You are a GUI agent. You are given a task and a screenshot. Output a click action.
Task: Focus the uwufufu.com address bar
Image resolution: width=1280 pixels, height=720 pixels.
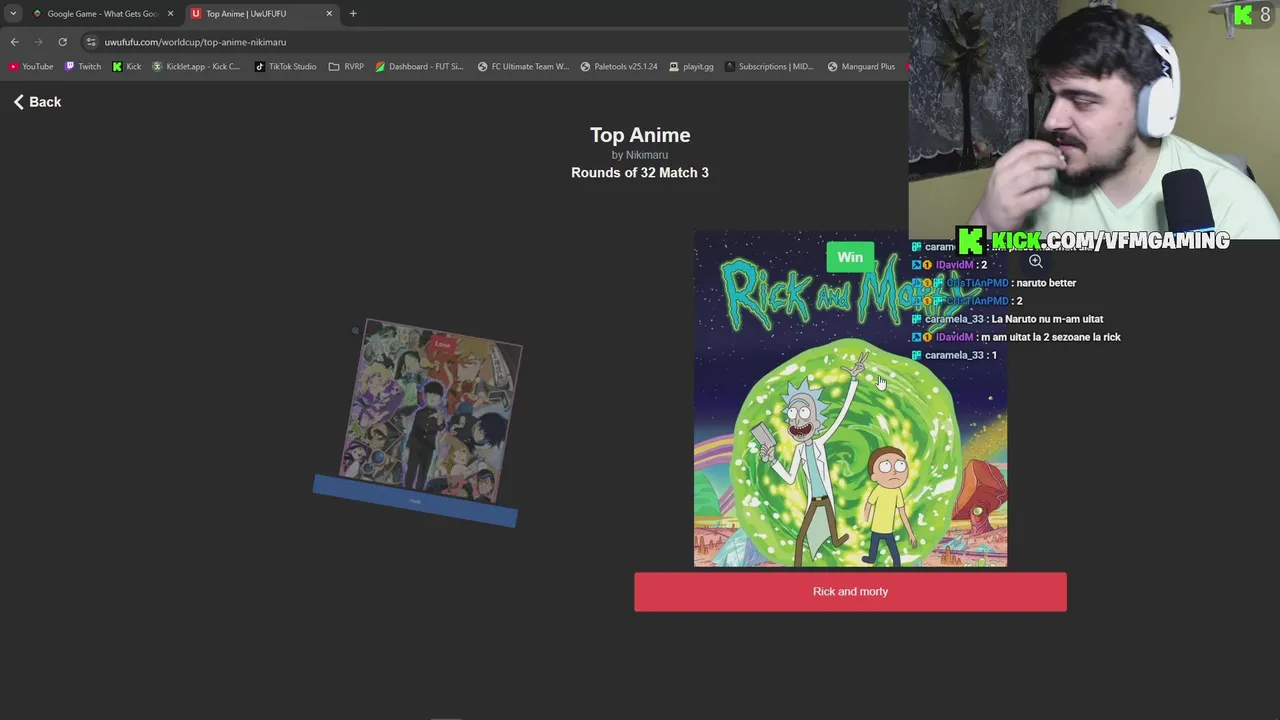[195, 42]
